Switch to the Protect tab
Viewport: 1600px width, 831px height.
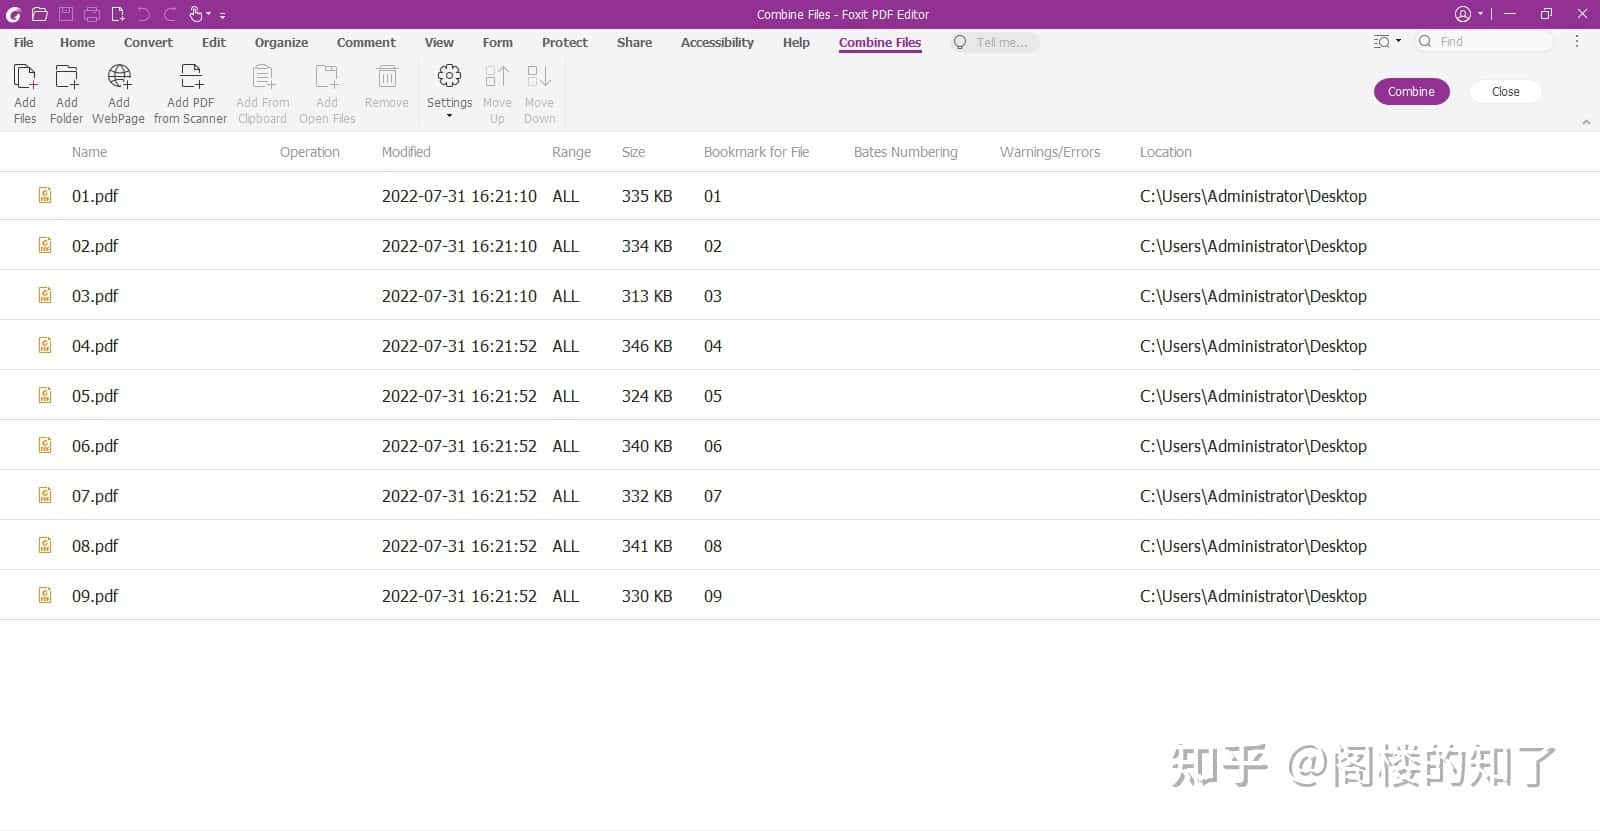pos(565,42)
